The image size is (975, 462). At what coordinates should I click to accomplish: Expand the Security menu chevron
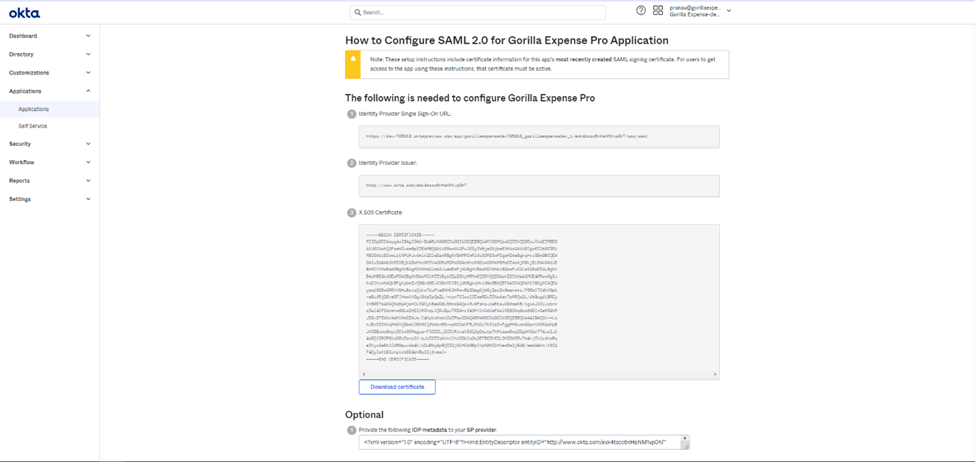tap(88, 144)
